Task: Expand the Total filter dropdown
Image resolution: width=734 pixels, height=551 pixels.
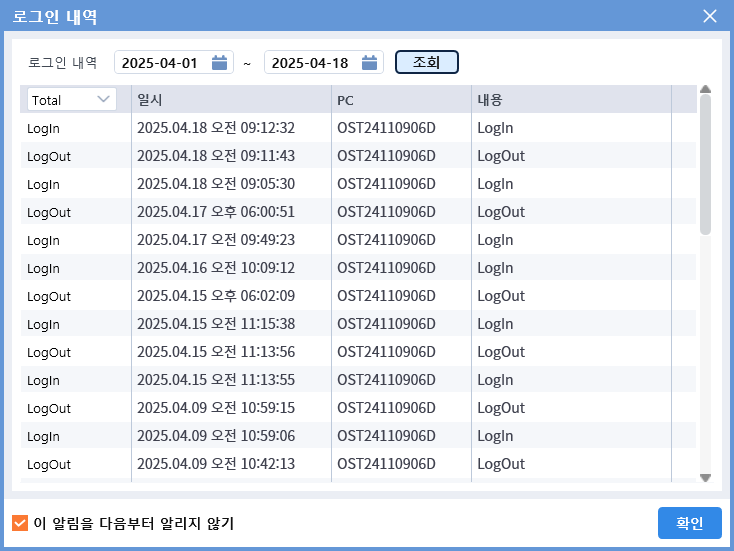Action: pyautogui.click(x=73, y=100)
